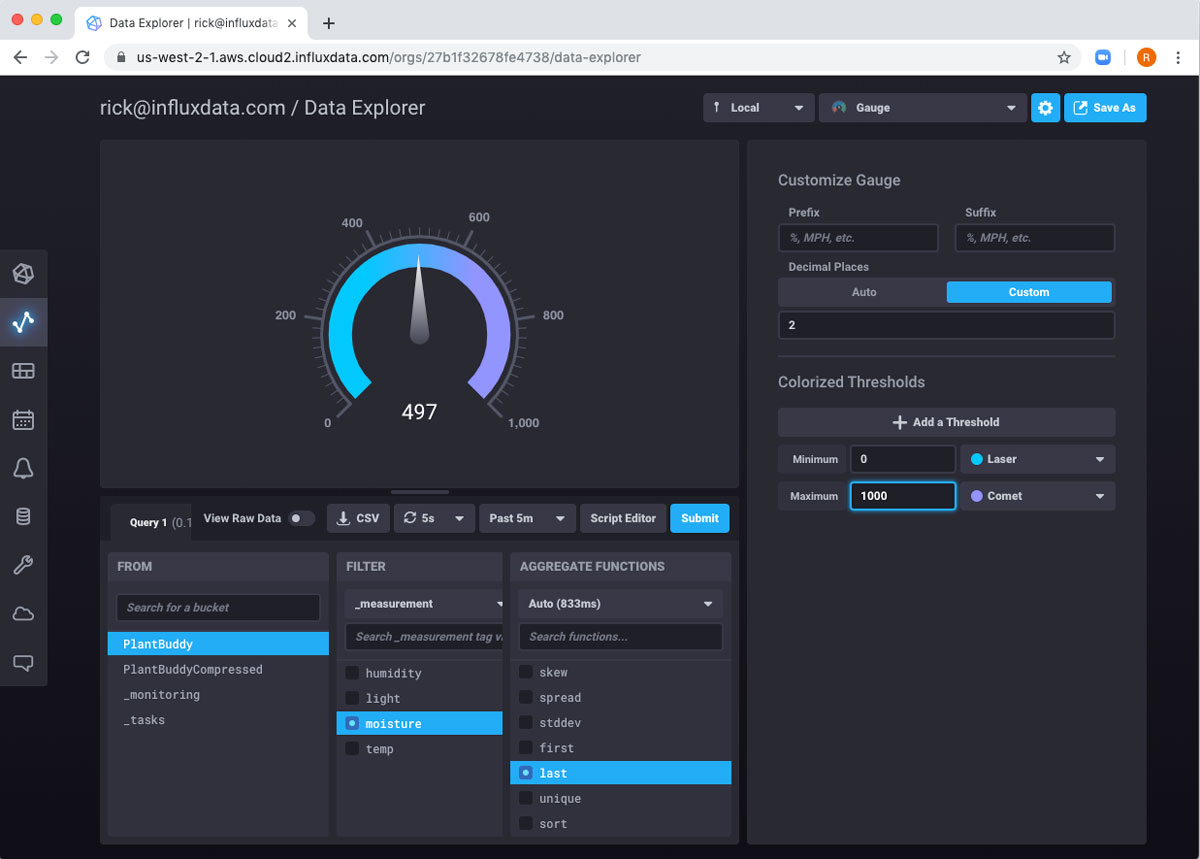The height and width of the screenshot is (859, 1200).
Task: Open the Local timezone dropdown
Action: pos(757,108)
